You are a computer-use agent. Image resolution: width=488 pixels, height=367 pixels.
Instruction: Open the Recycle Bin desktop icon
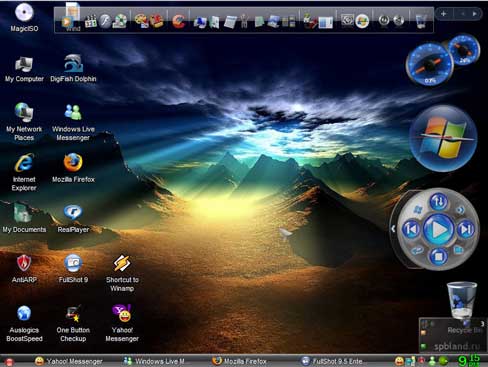point(463,307)
